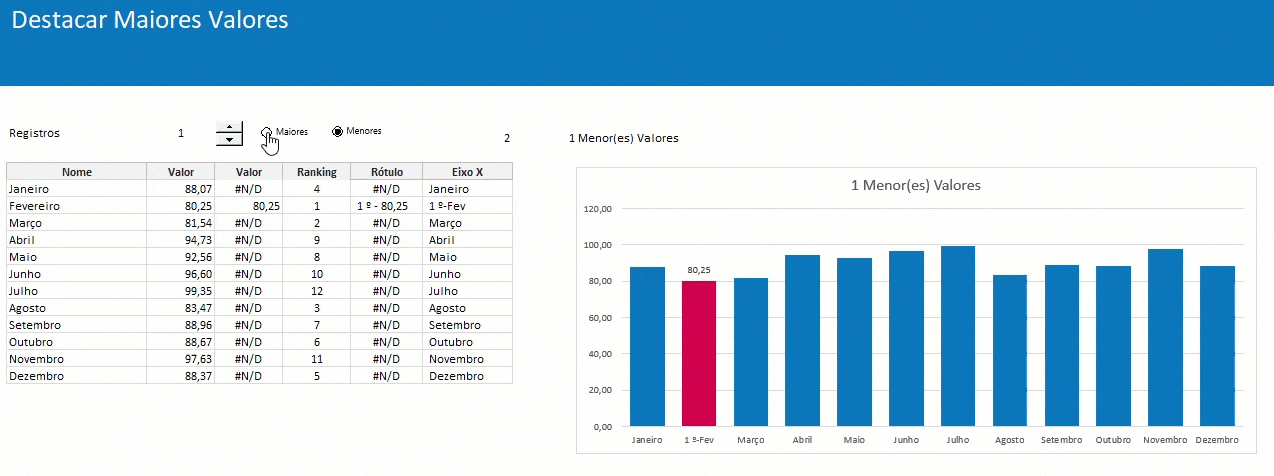
Task: Select the Novembro cell in Nome column
Action: [x=77, y=359]
